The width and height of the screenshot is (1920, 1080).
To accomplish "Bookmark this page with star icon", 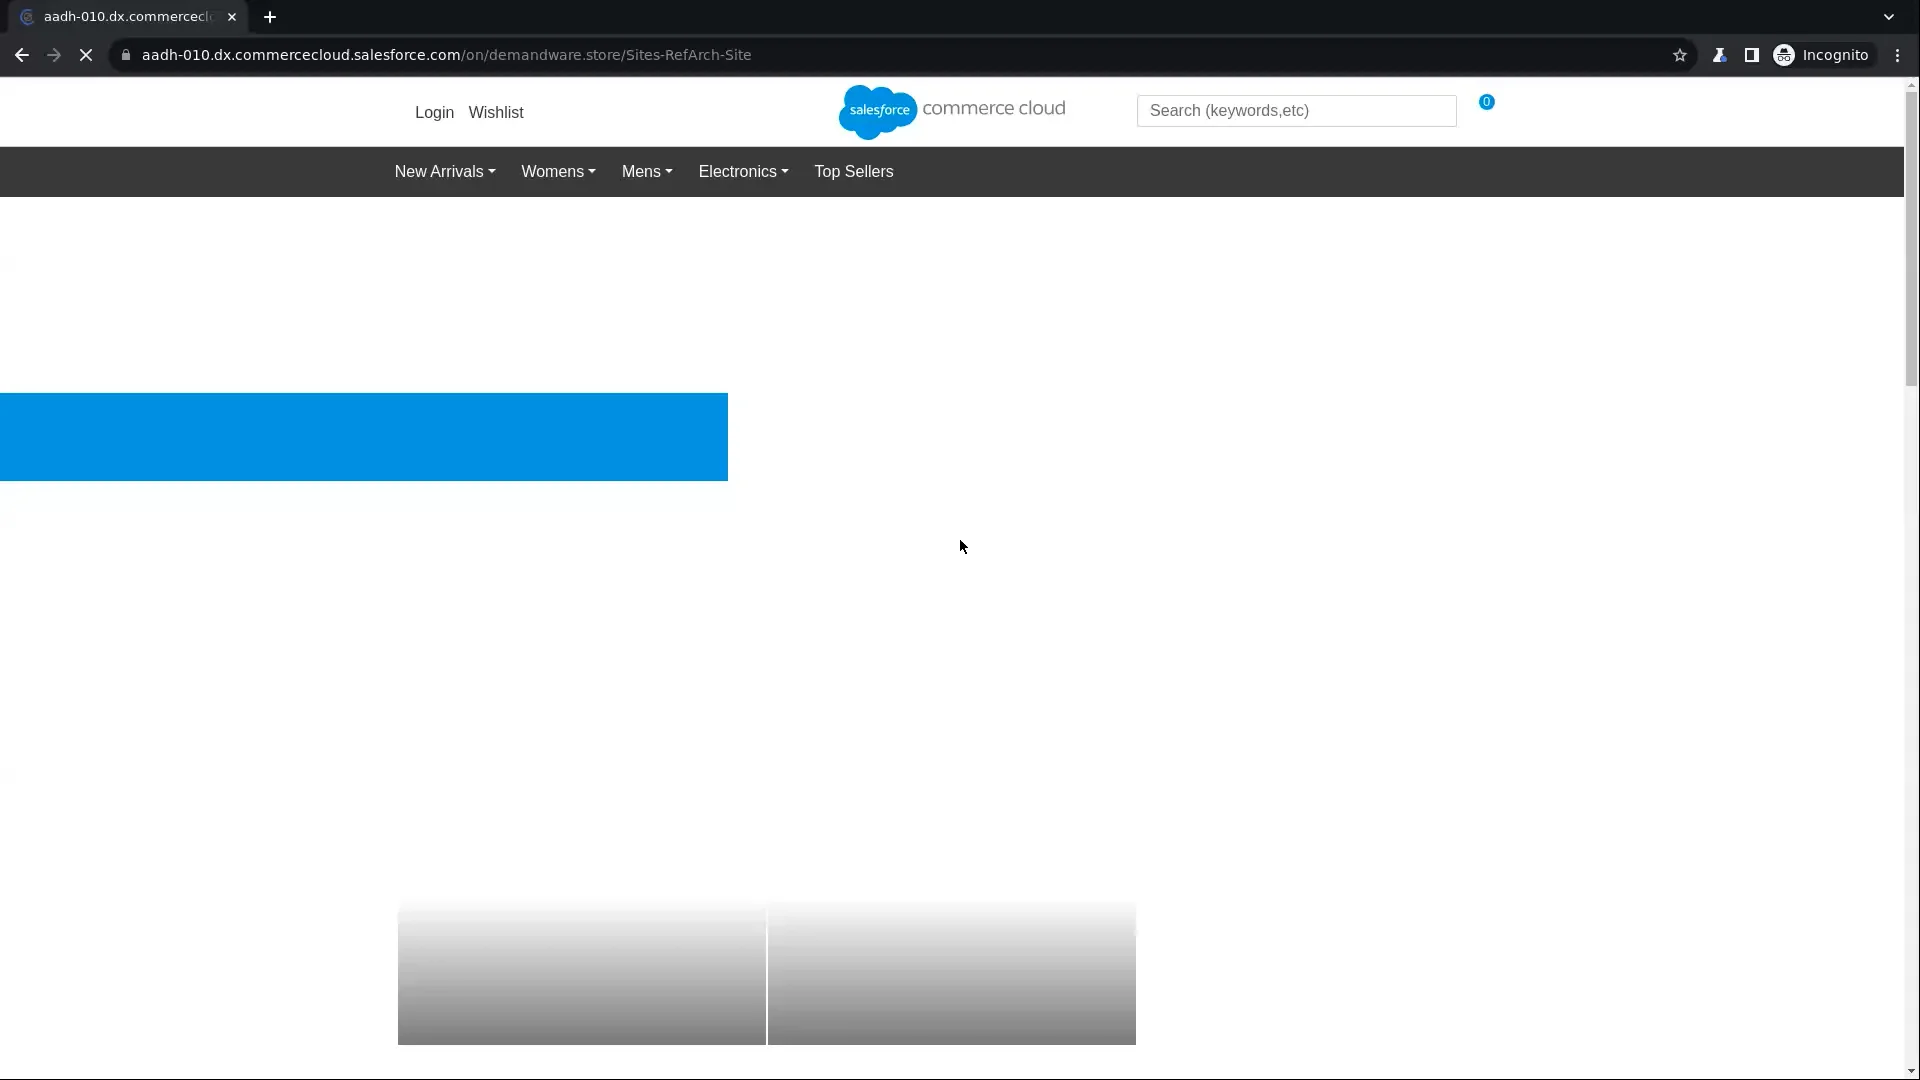I will click(1680, 55).
